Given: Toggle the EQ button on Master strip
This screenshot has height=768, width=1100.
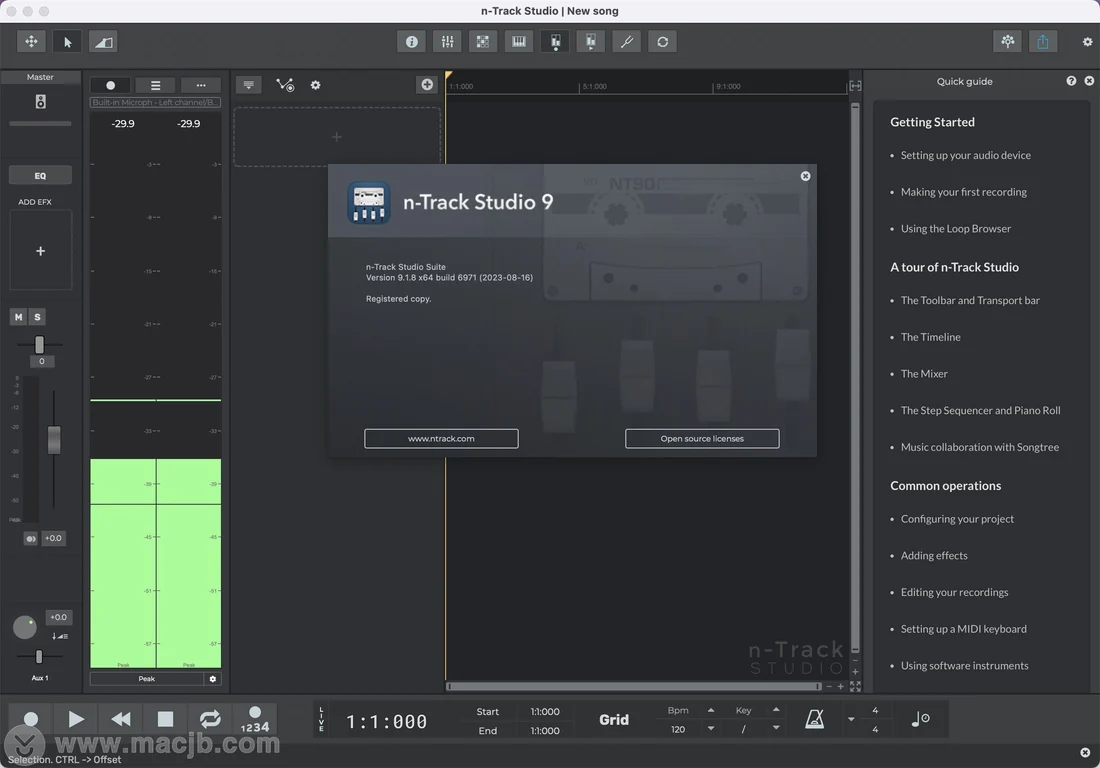Looking at the screenshot, I should pos(40,175).
